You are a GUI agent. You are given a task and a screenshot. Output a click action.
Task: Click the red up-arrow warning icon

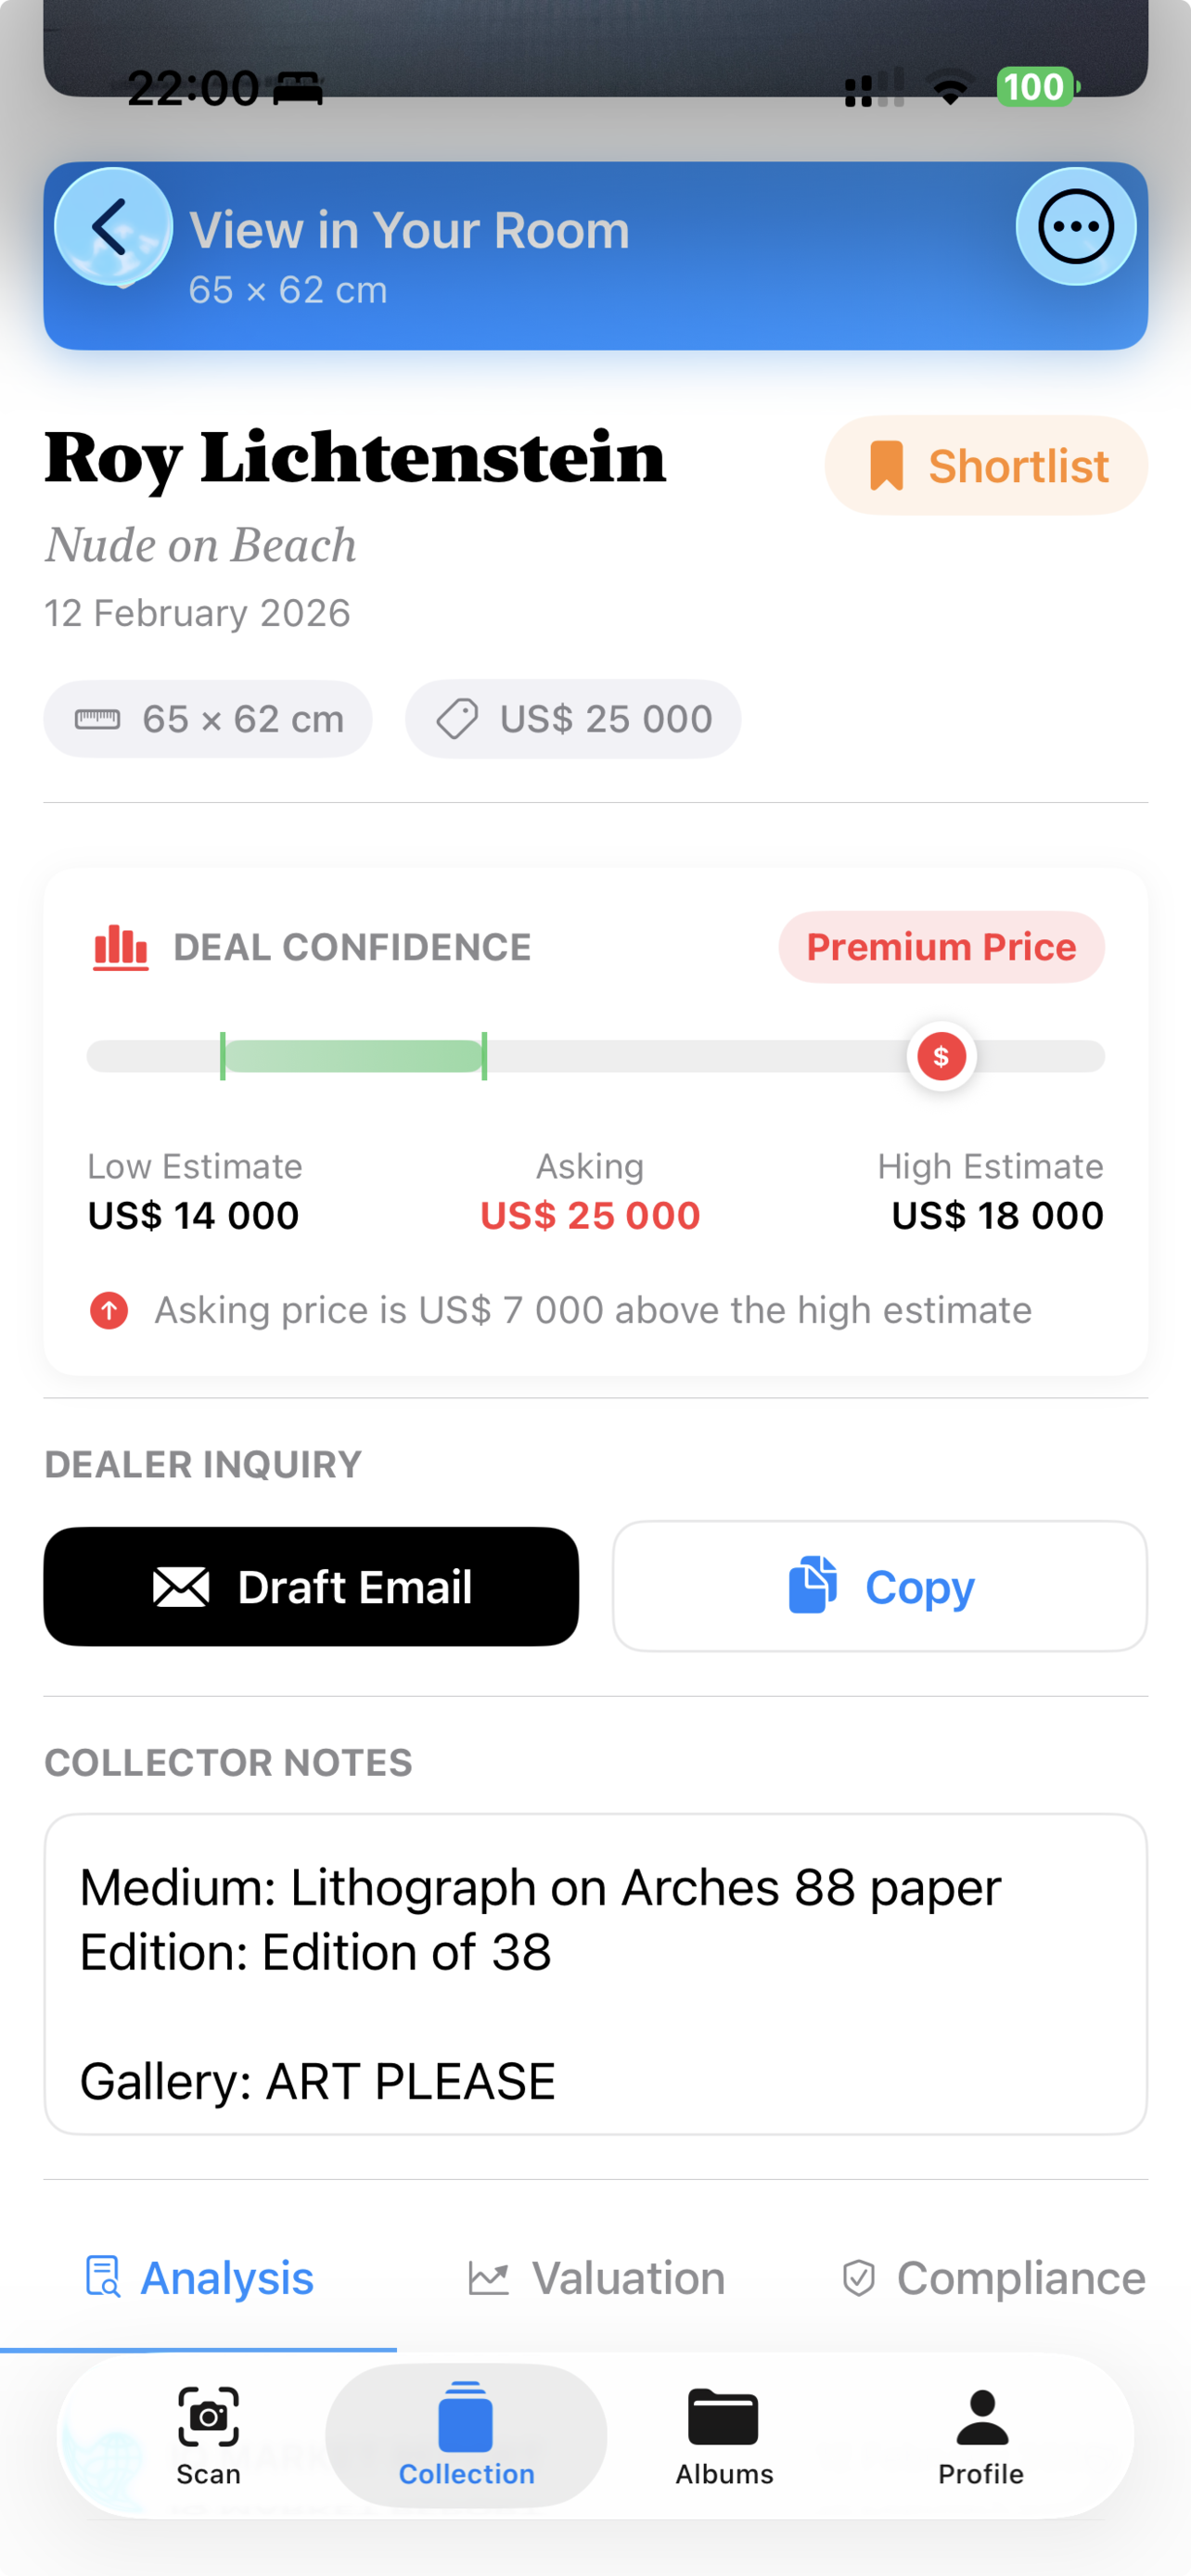pos(109,1310)
